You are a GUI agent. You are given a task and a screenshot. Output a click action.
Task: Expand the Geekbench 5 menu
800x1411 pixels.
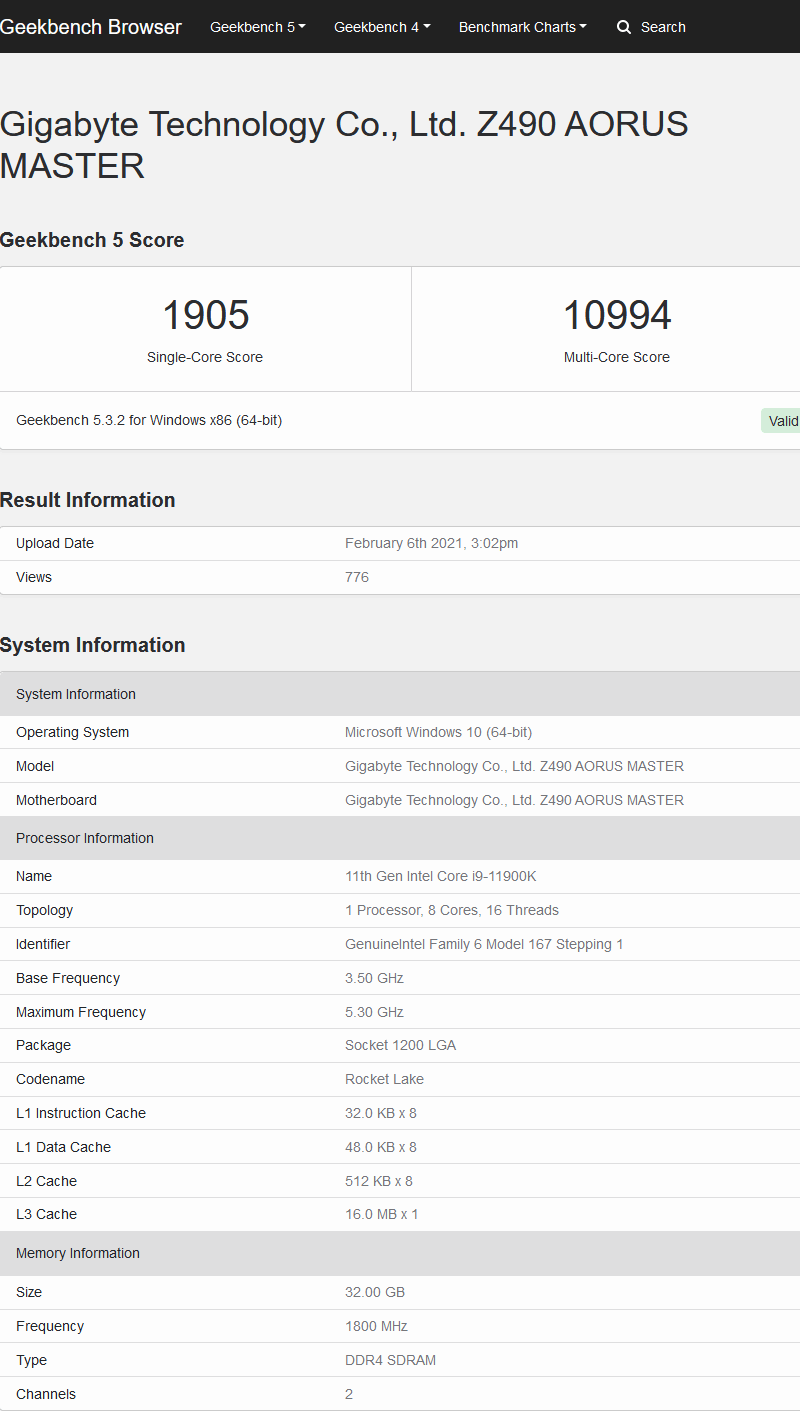[257, 27]
